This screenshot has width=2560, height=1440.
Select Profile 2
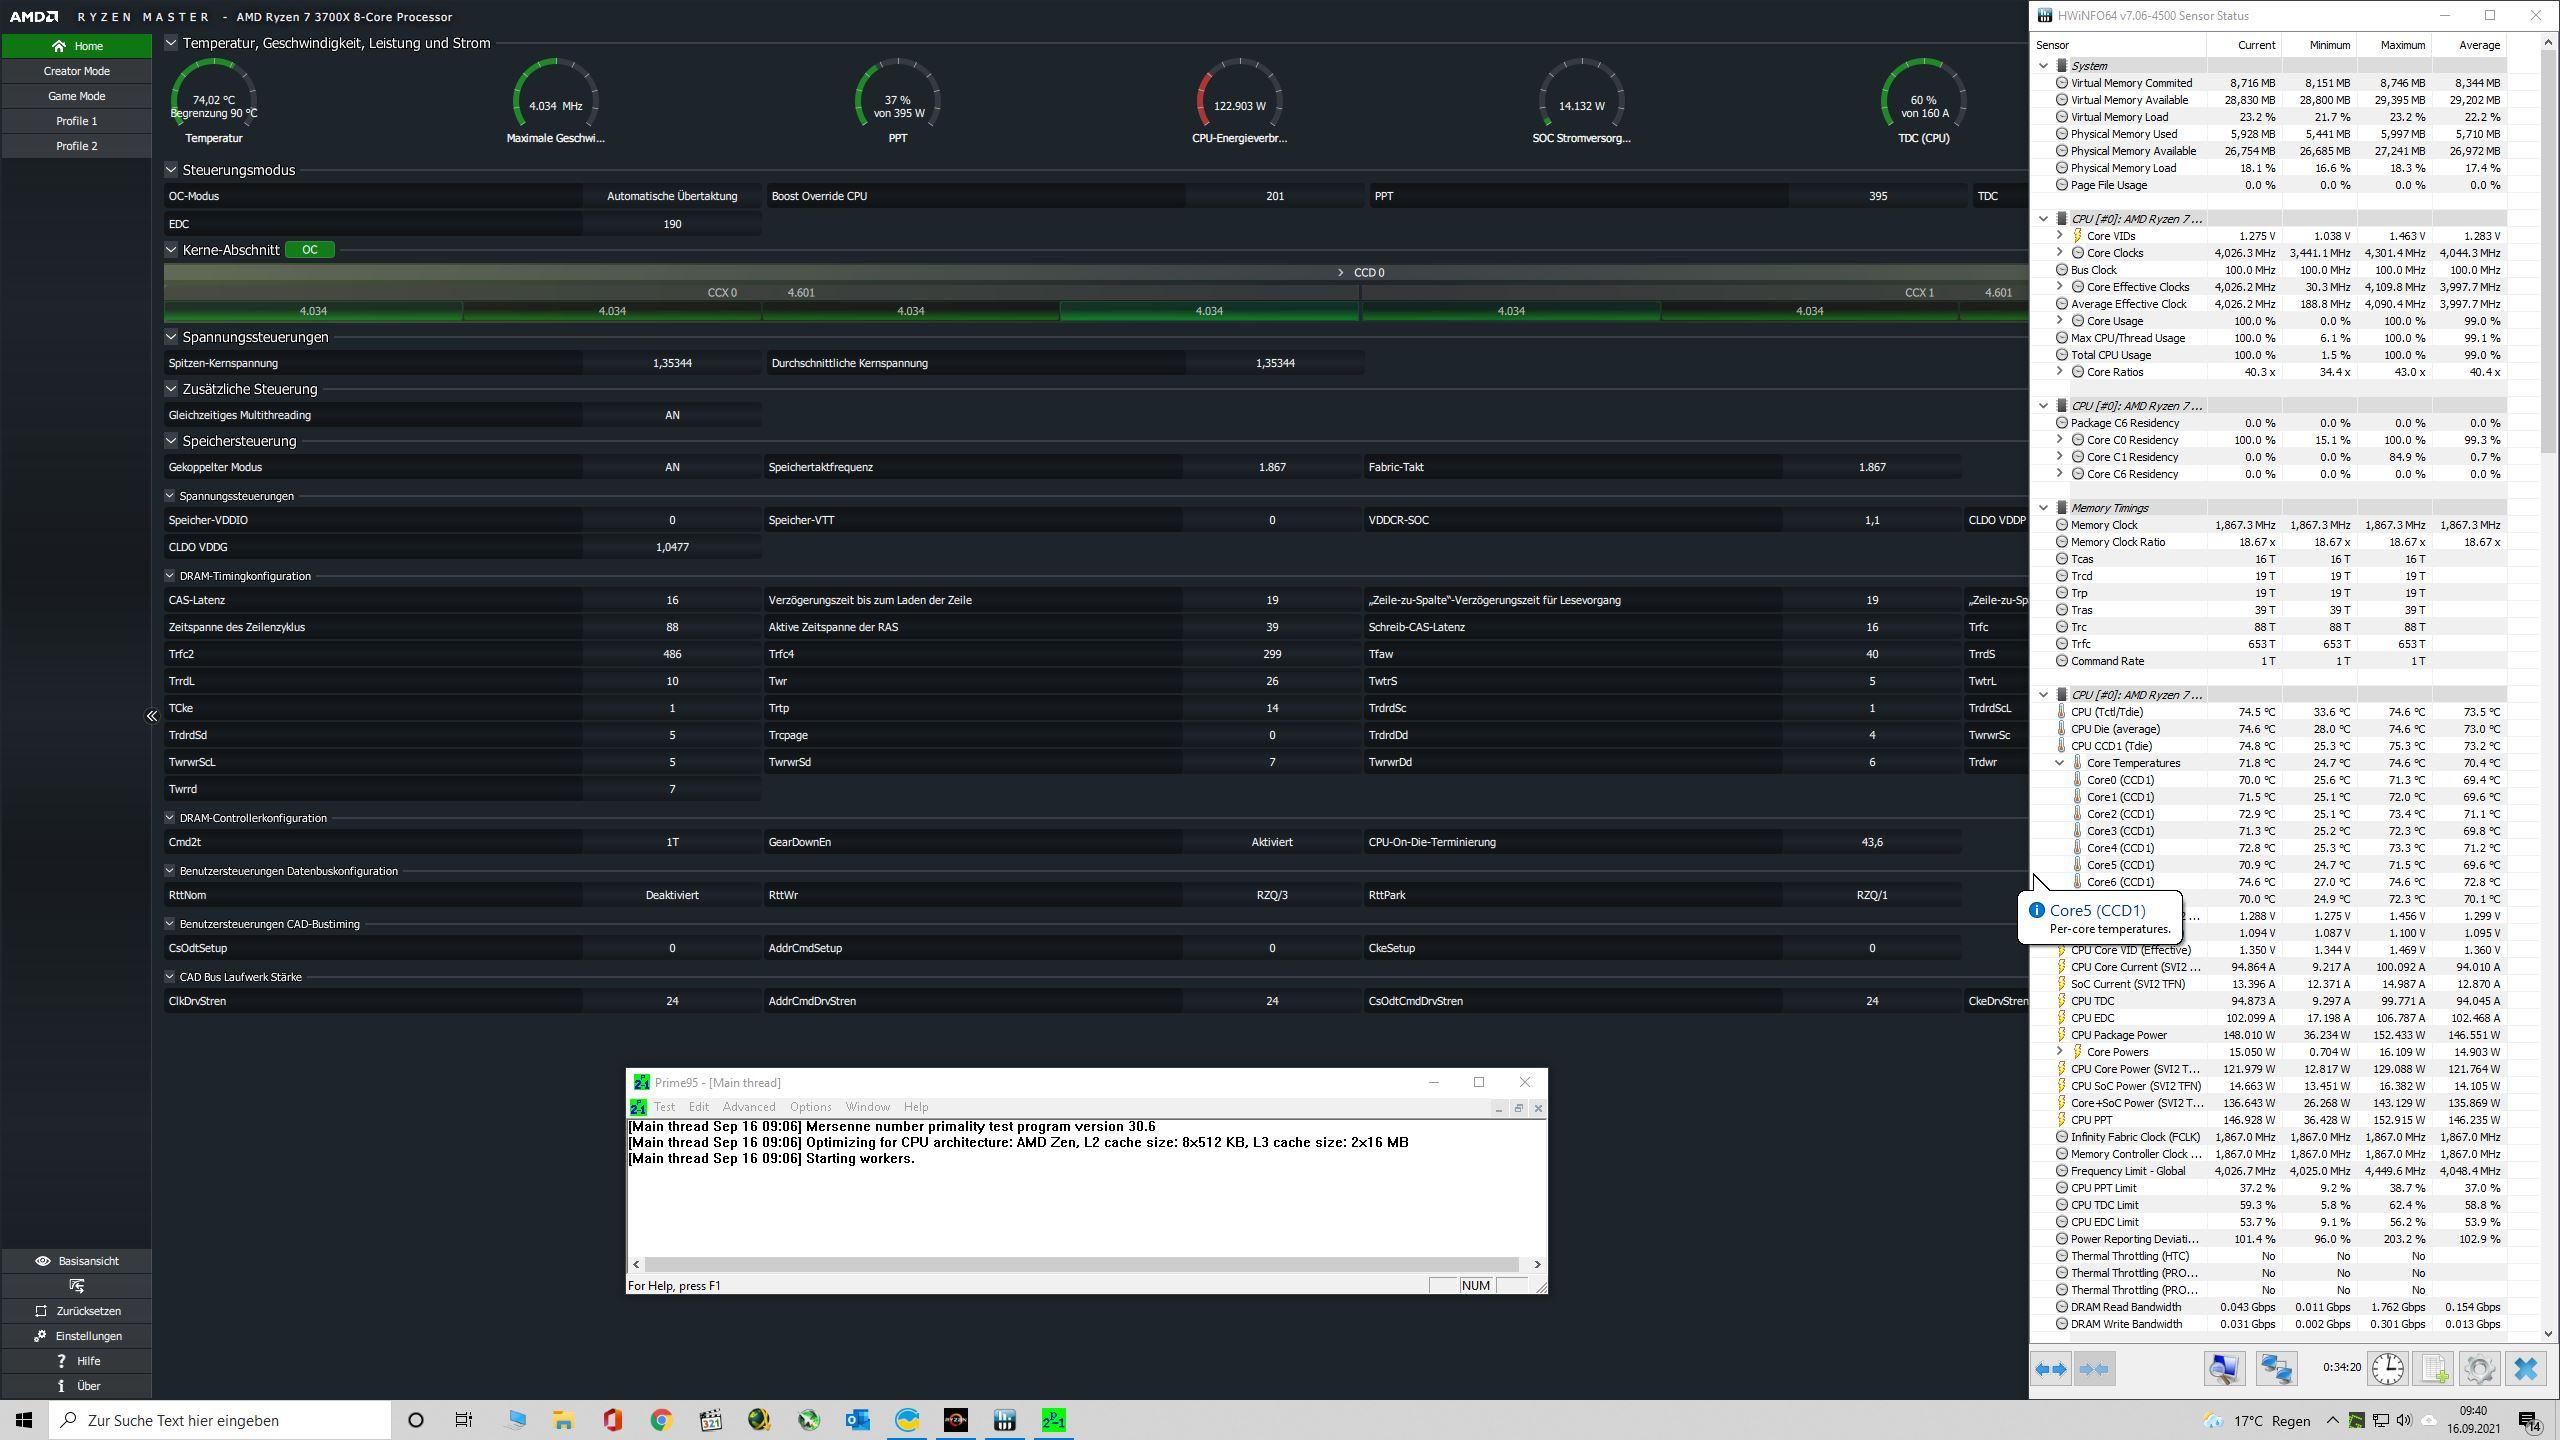click(x=77, y=146)
